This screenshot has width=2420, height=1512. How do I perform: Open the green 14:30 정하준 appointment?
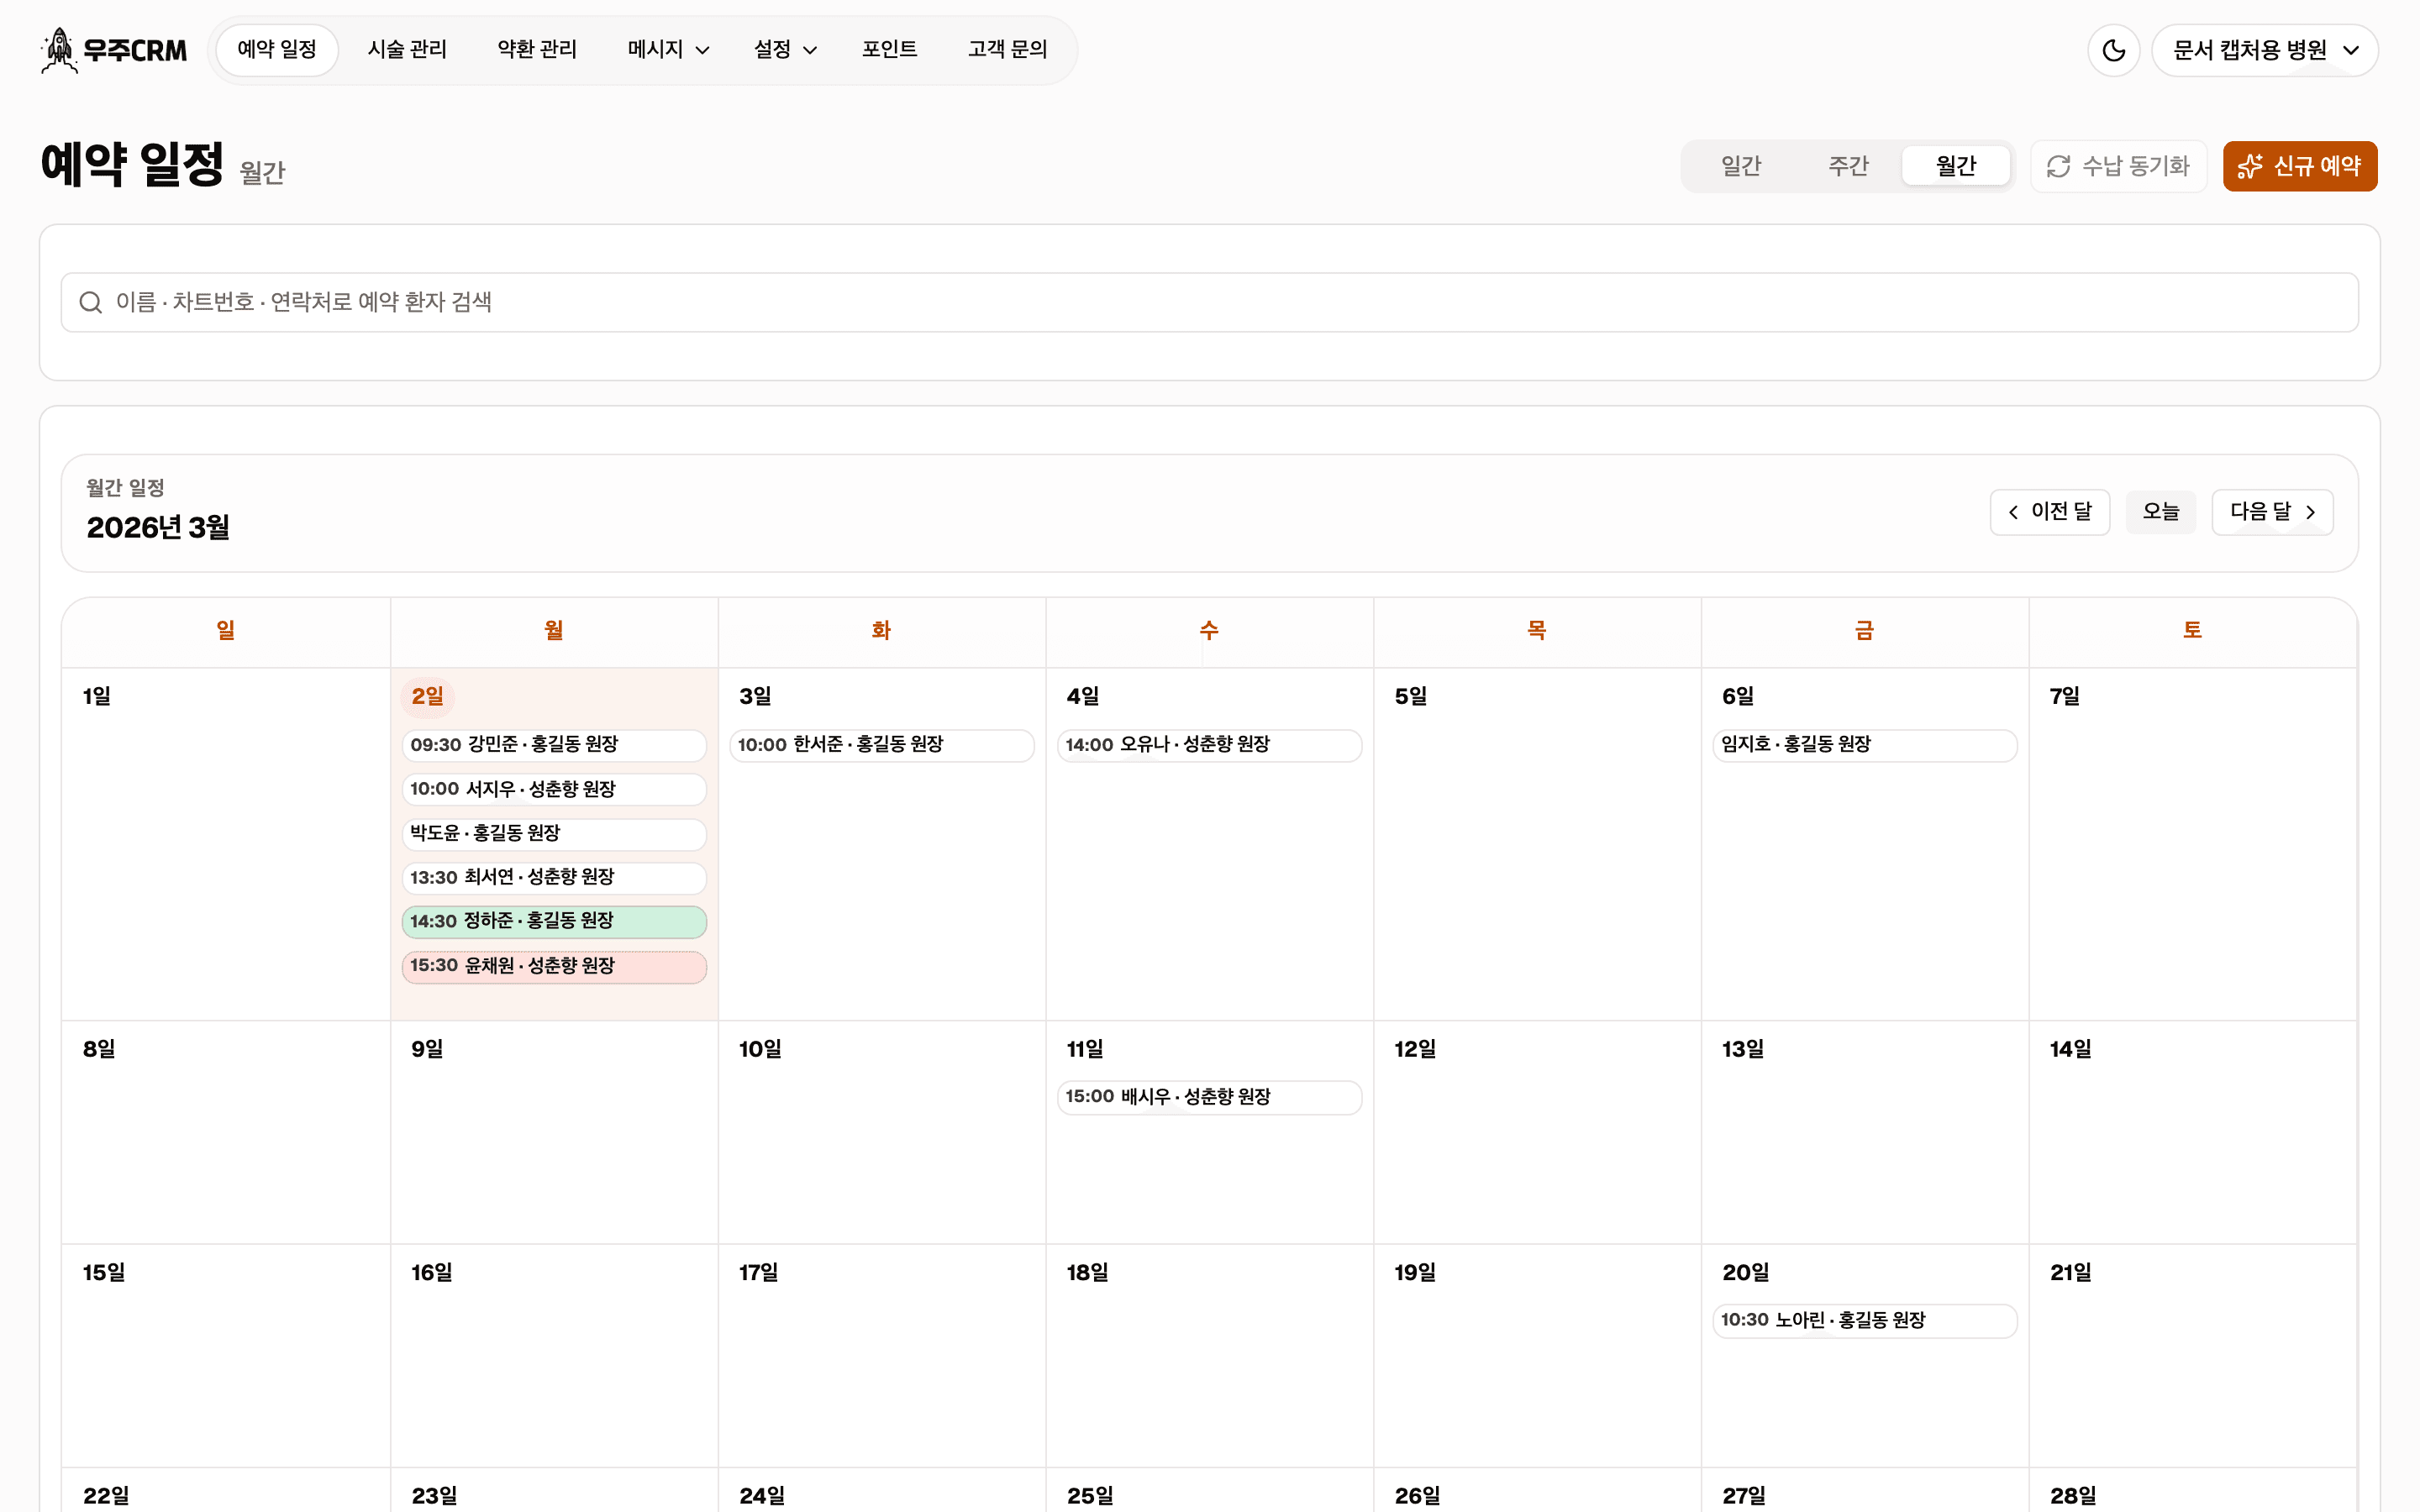tap(554, 921)
